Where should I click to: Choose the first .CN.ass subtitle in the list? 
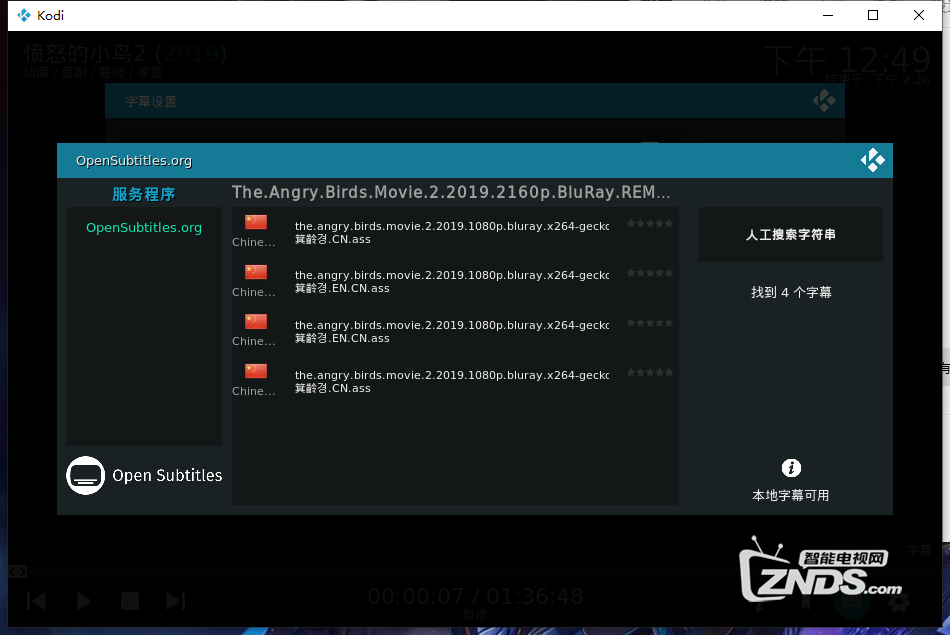pos(451,233)
